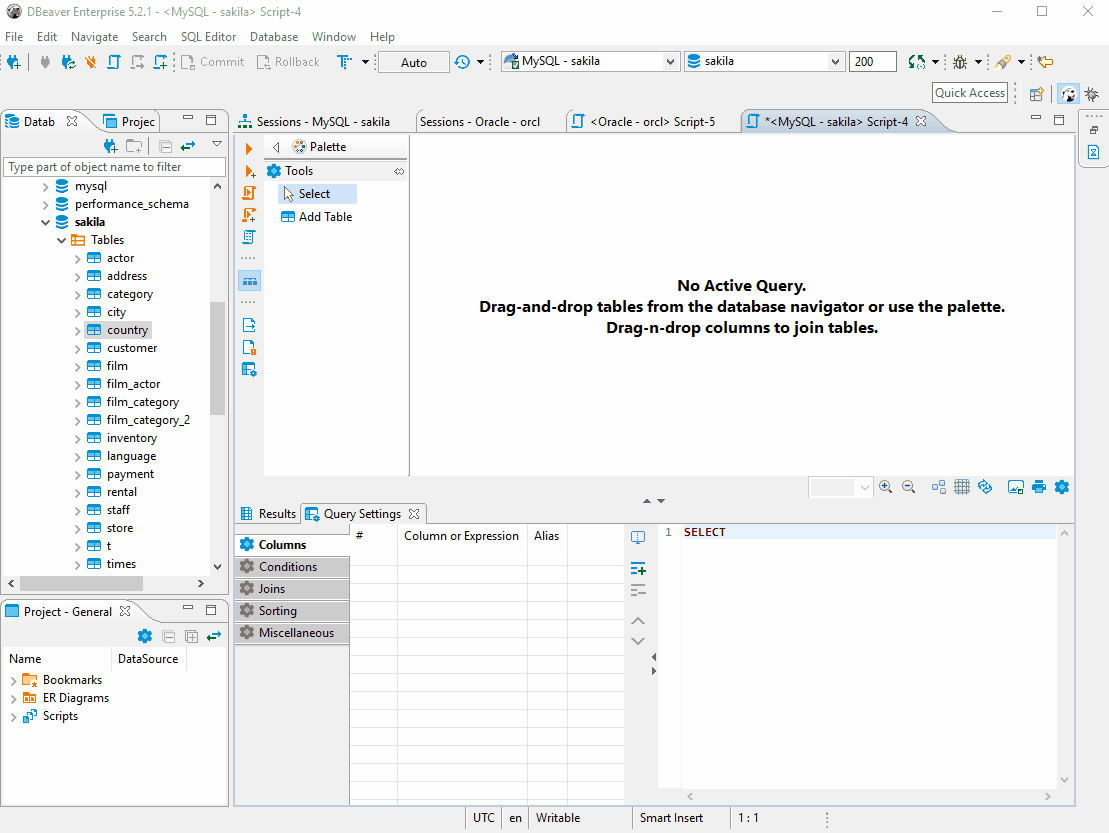Click the transaction log clock icon

coord(462,62)
